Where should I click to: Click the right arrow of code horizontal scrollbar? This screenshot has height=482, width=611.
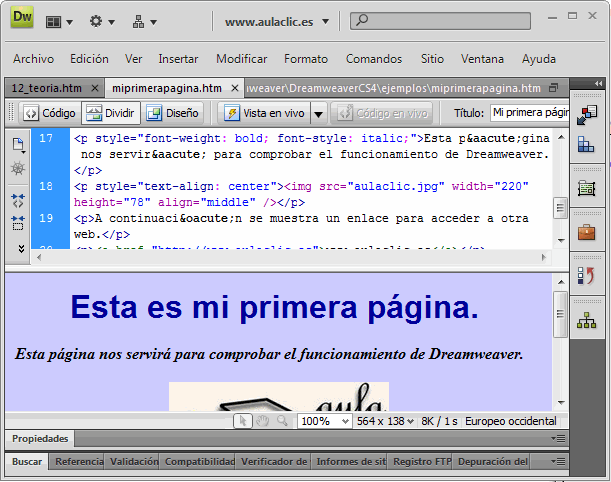point(543,257)
